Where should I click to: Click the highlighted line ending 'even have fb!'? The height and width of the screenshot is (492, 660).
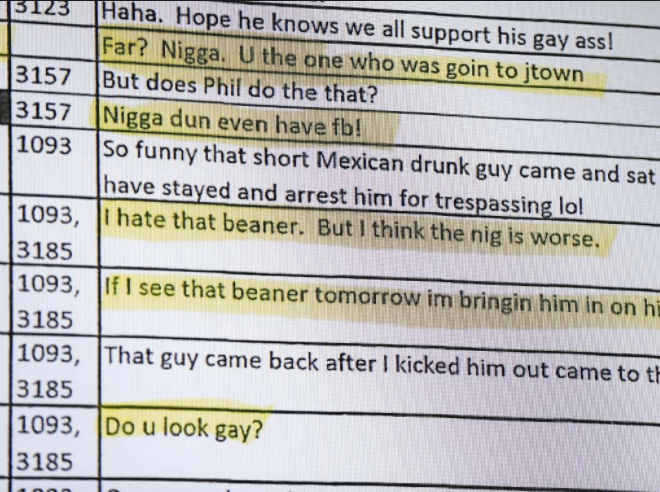[232, 122]
